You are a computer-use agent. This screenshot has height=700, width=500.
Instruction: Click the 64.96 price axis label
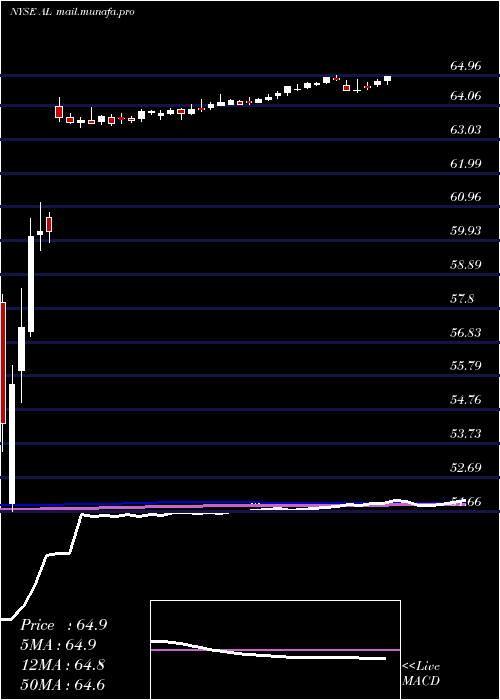point(466,66)
